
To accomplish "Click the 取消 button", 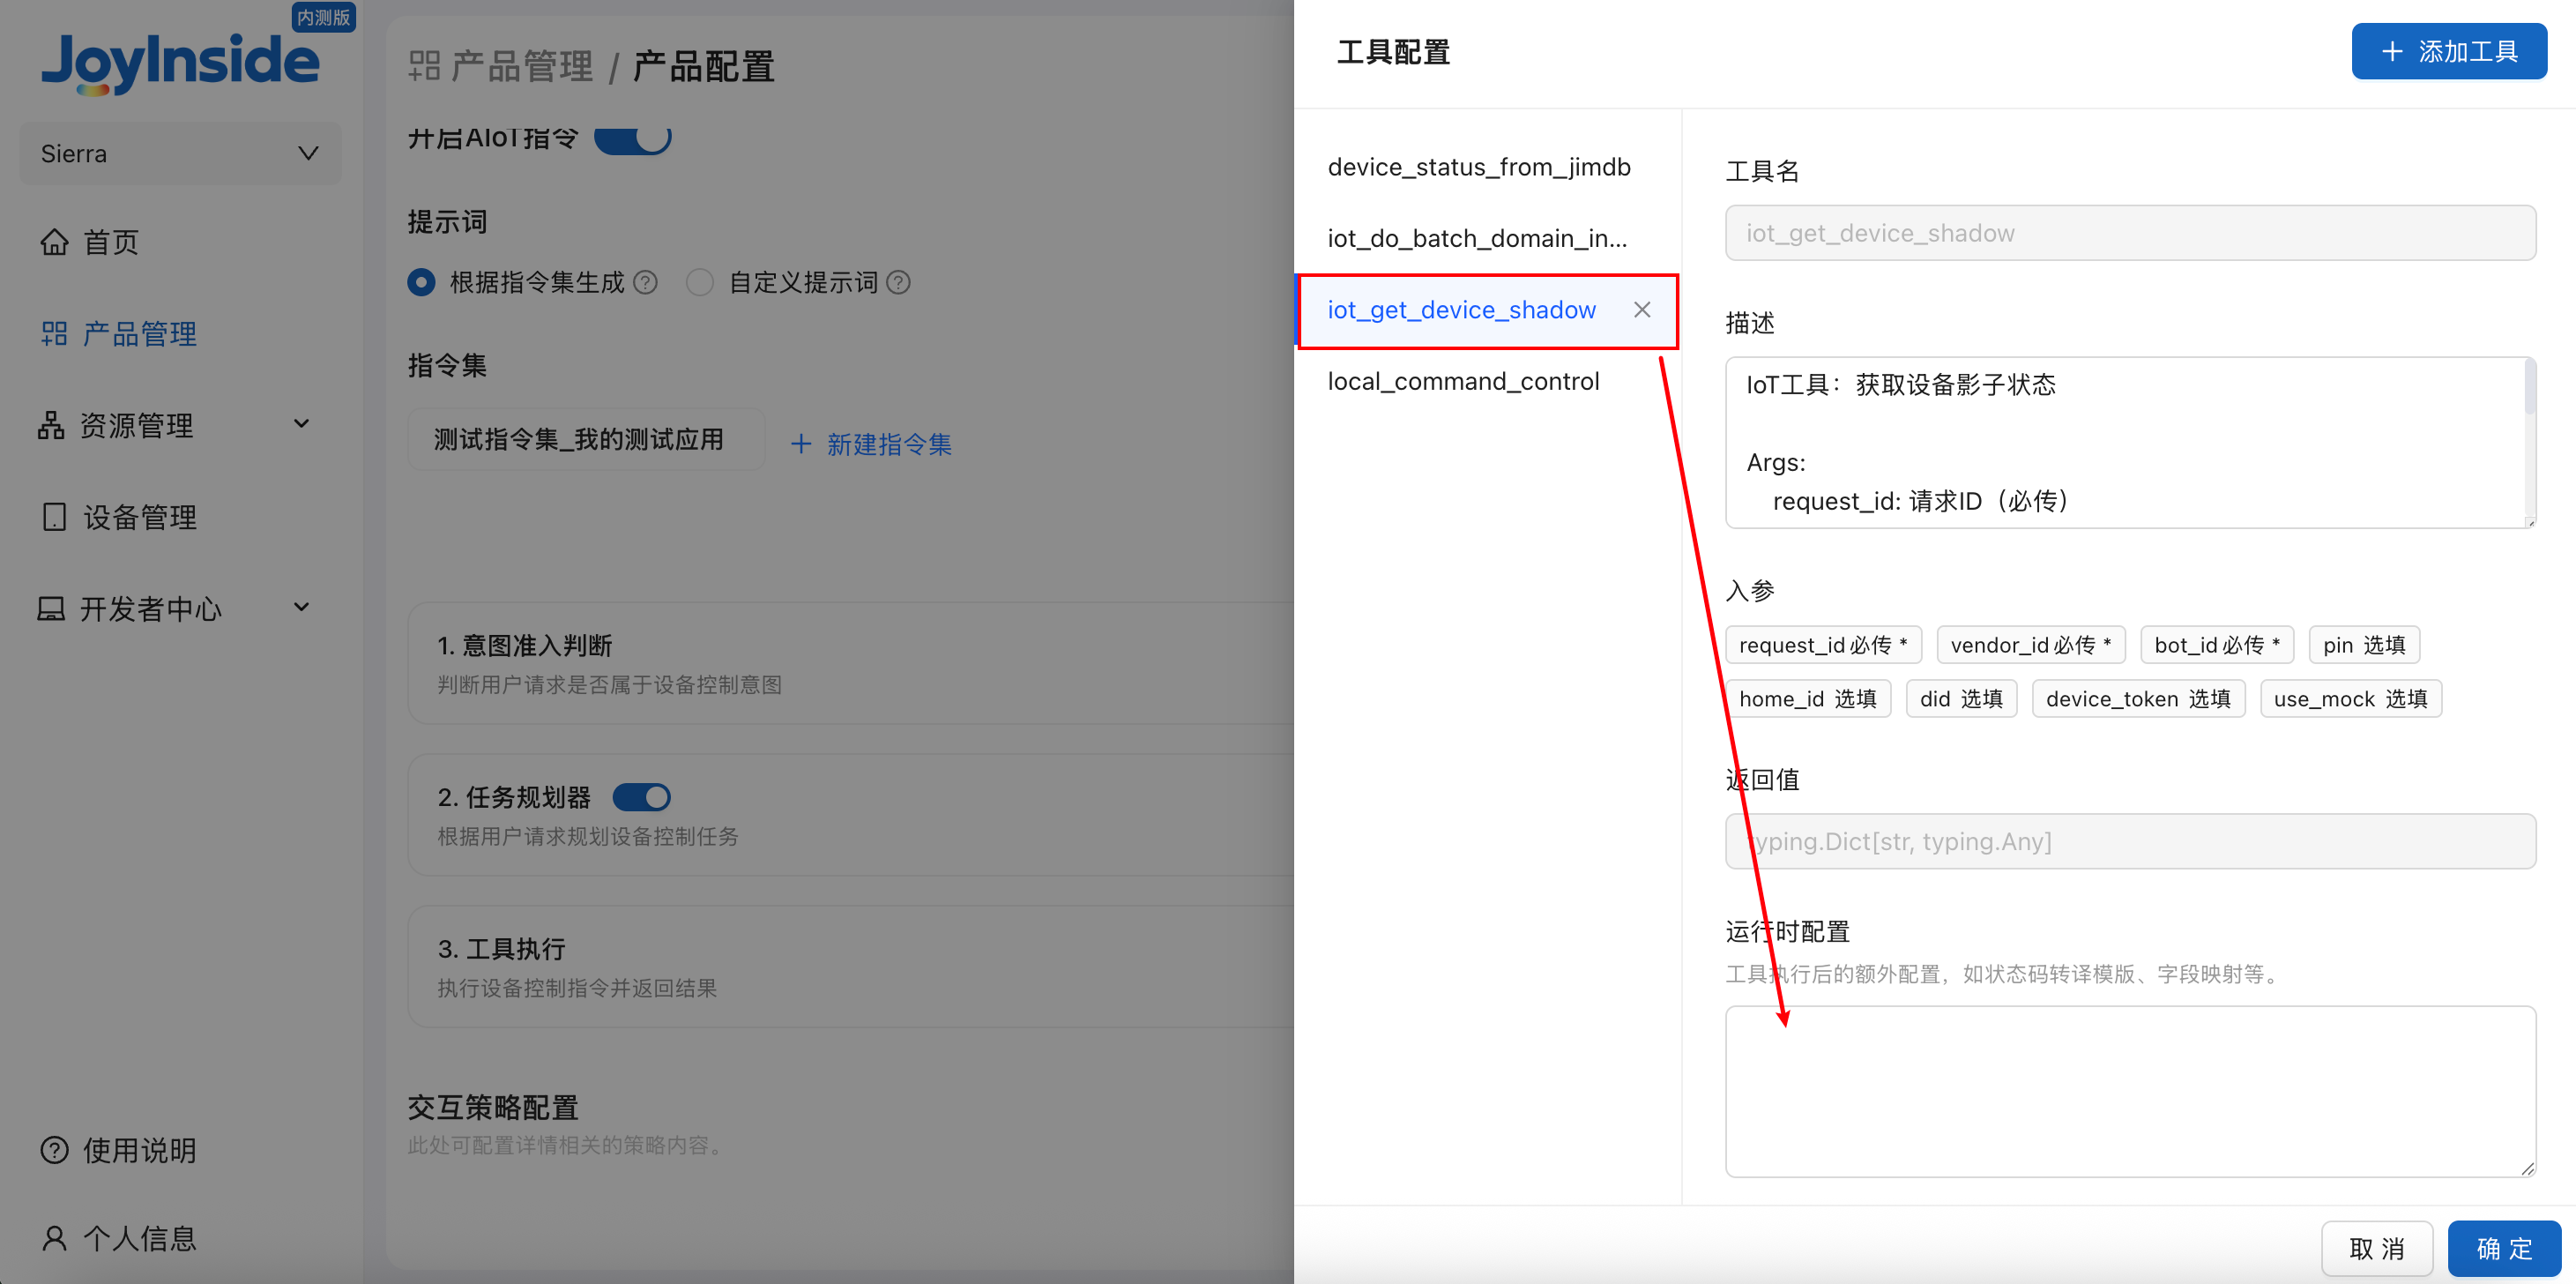I will coord(2377,1248).
